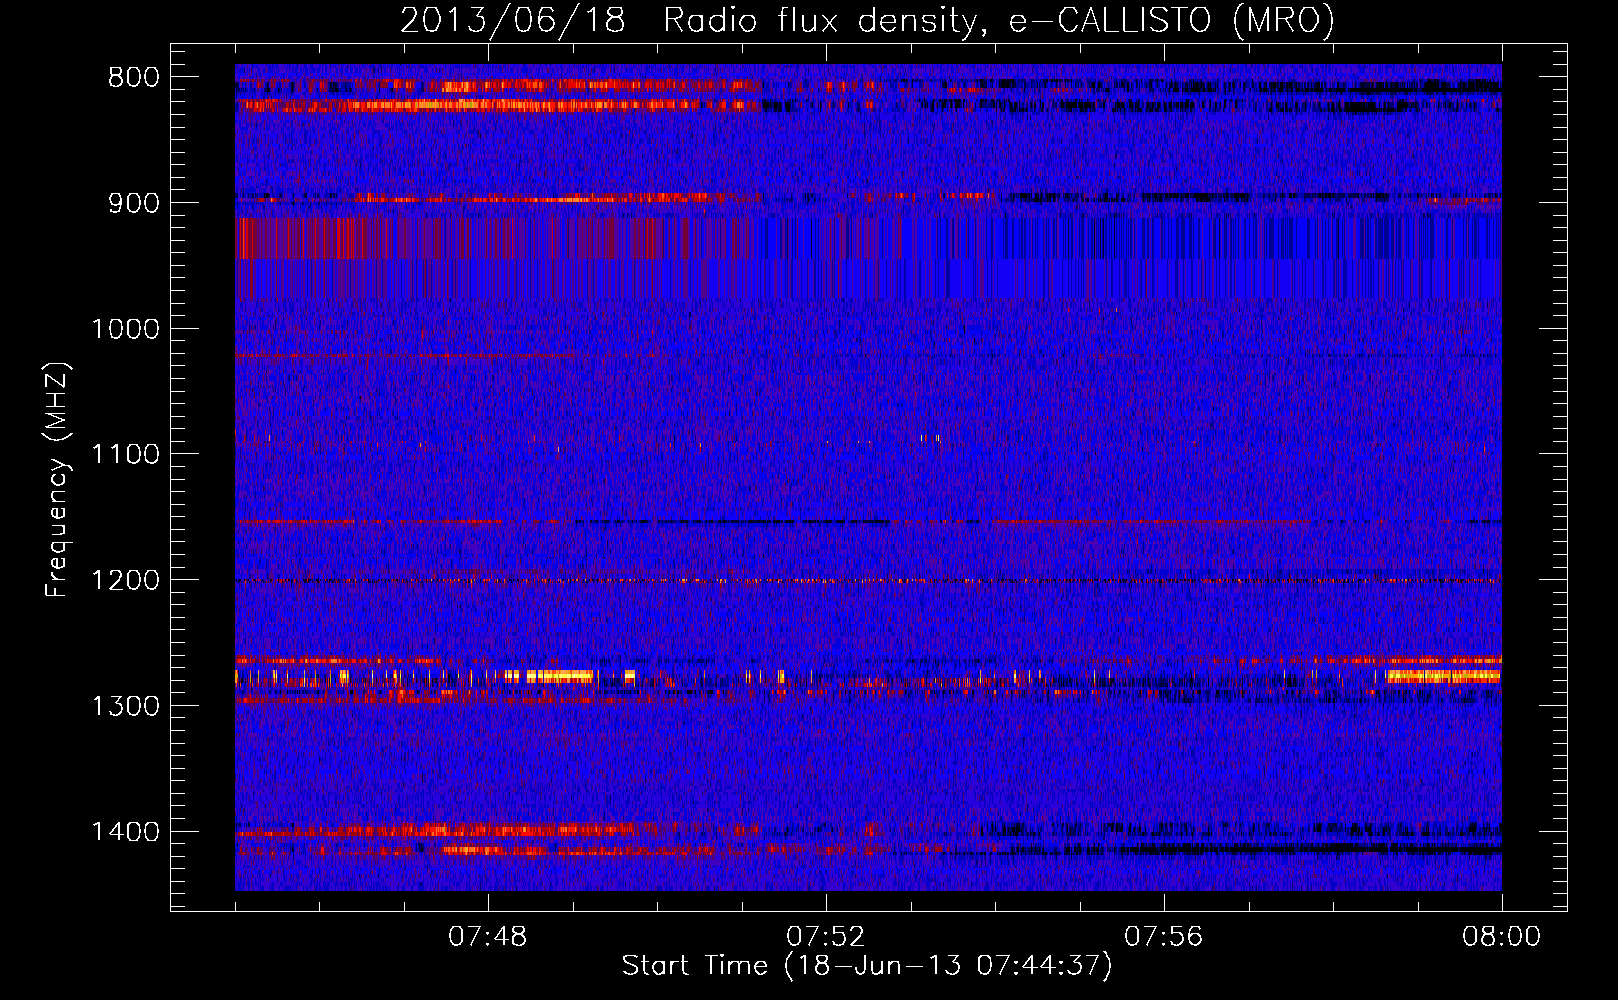Click the 1400 frequency tick label
Image resolution: width=1618 pixels, height=1000 pixels.
click(x=126, y=832)
